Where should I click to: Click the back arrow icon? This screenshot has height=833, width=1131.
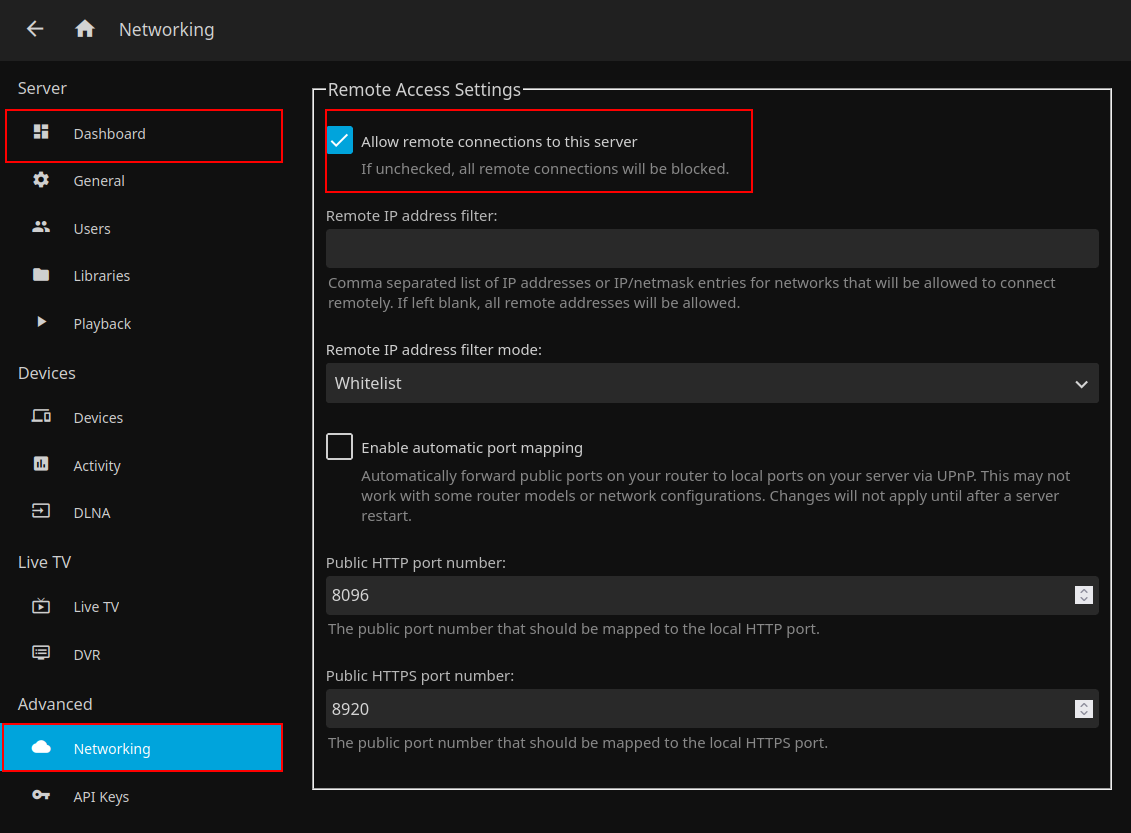point(35,29)
